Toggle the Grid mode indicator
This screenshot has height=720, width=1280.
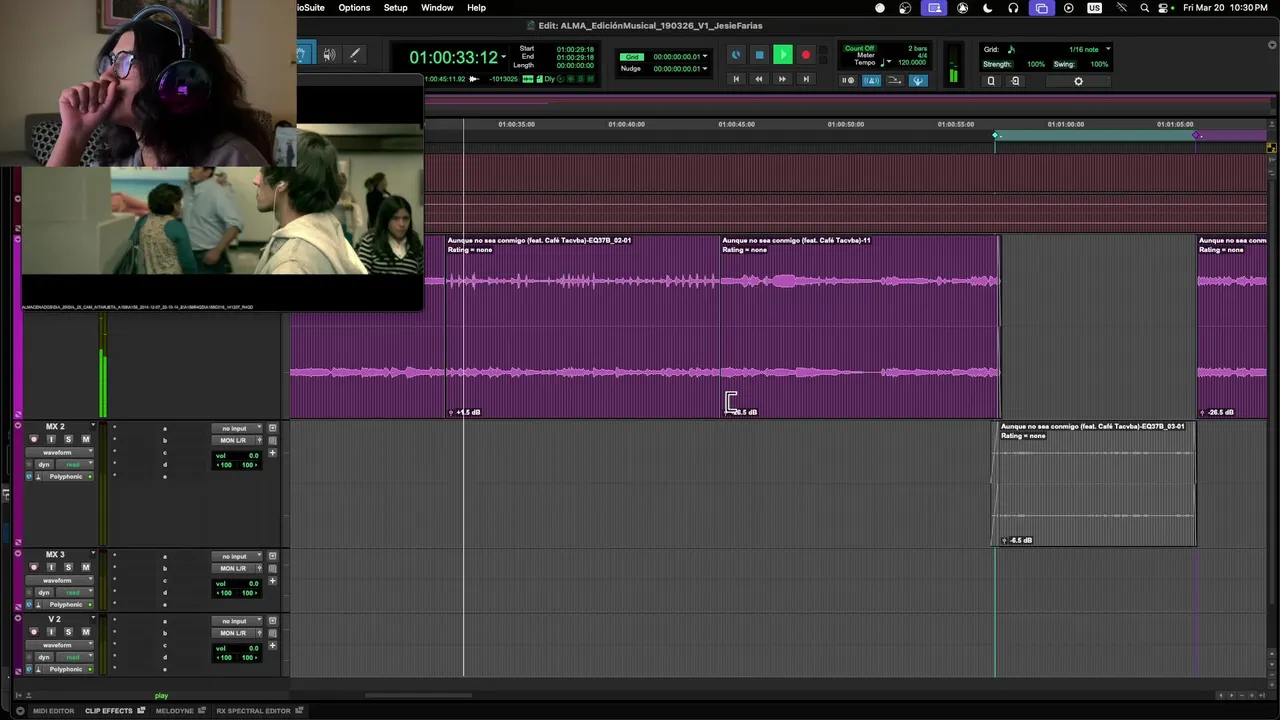pyautogui.click(x=631, y=57)
